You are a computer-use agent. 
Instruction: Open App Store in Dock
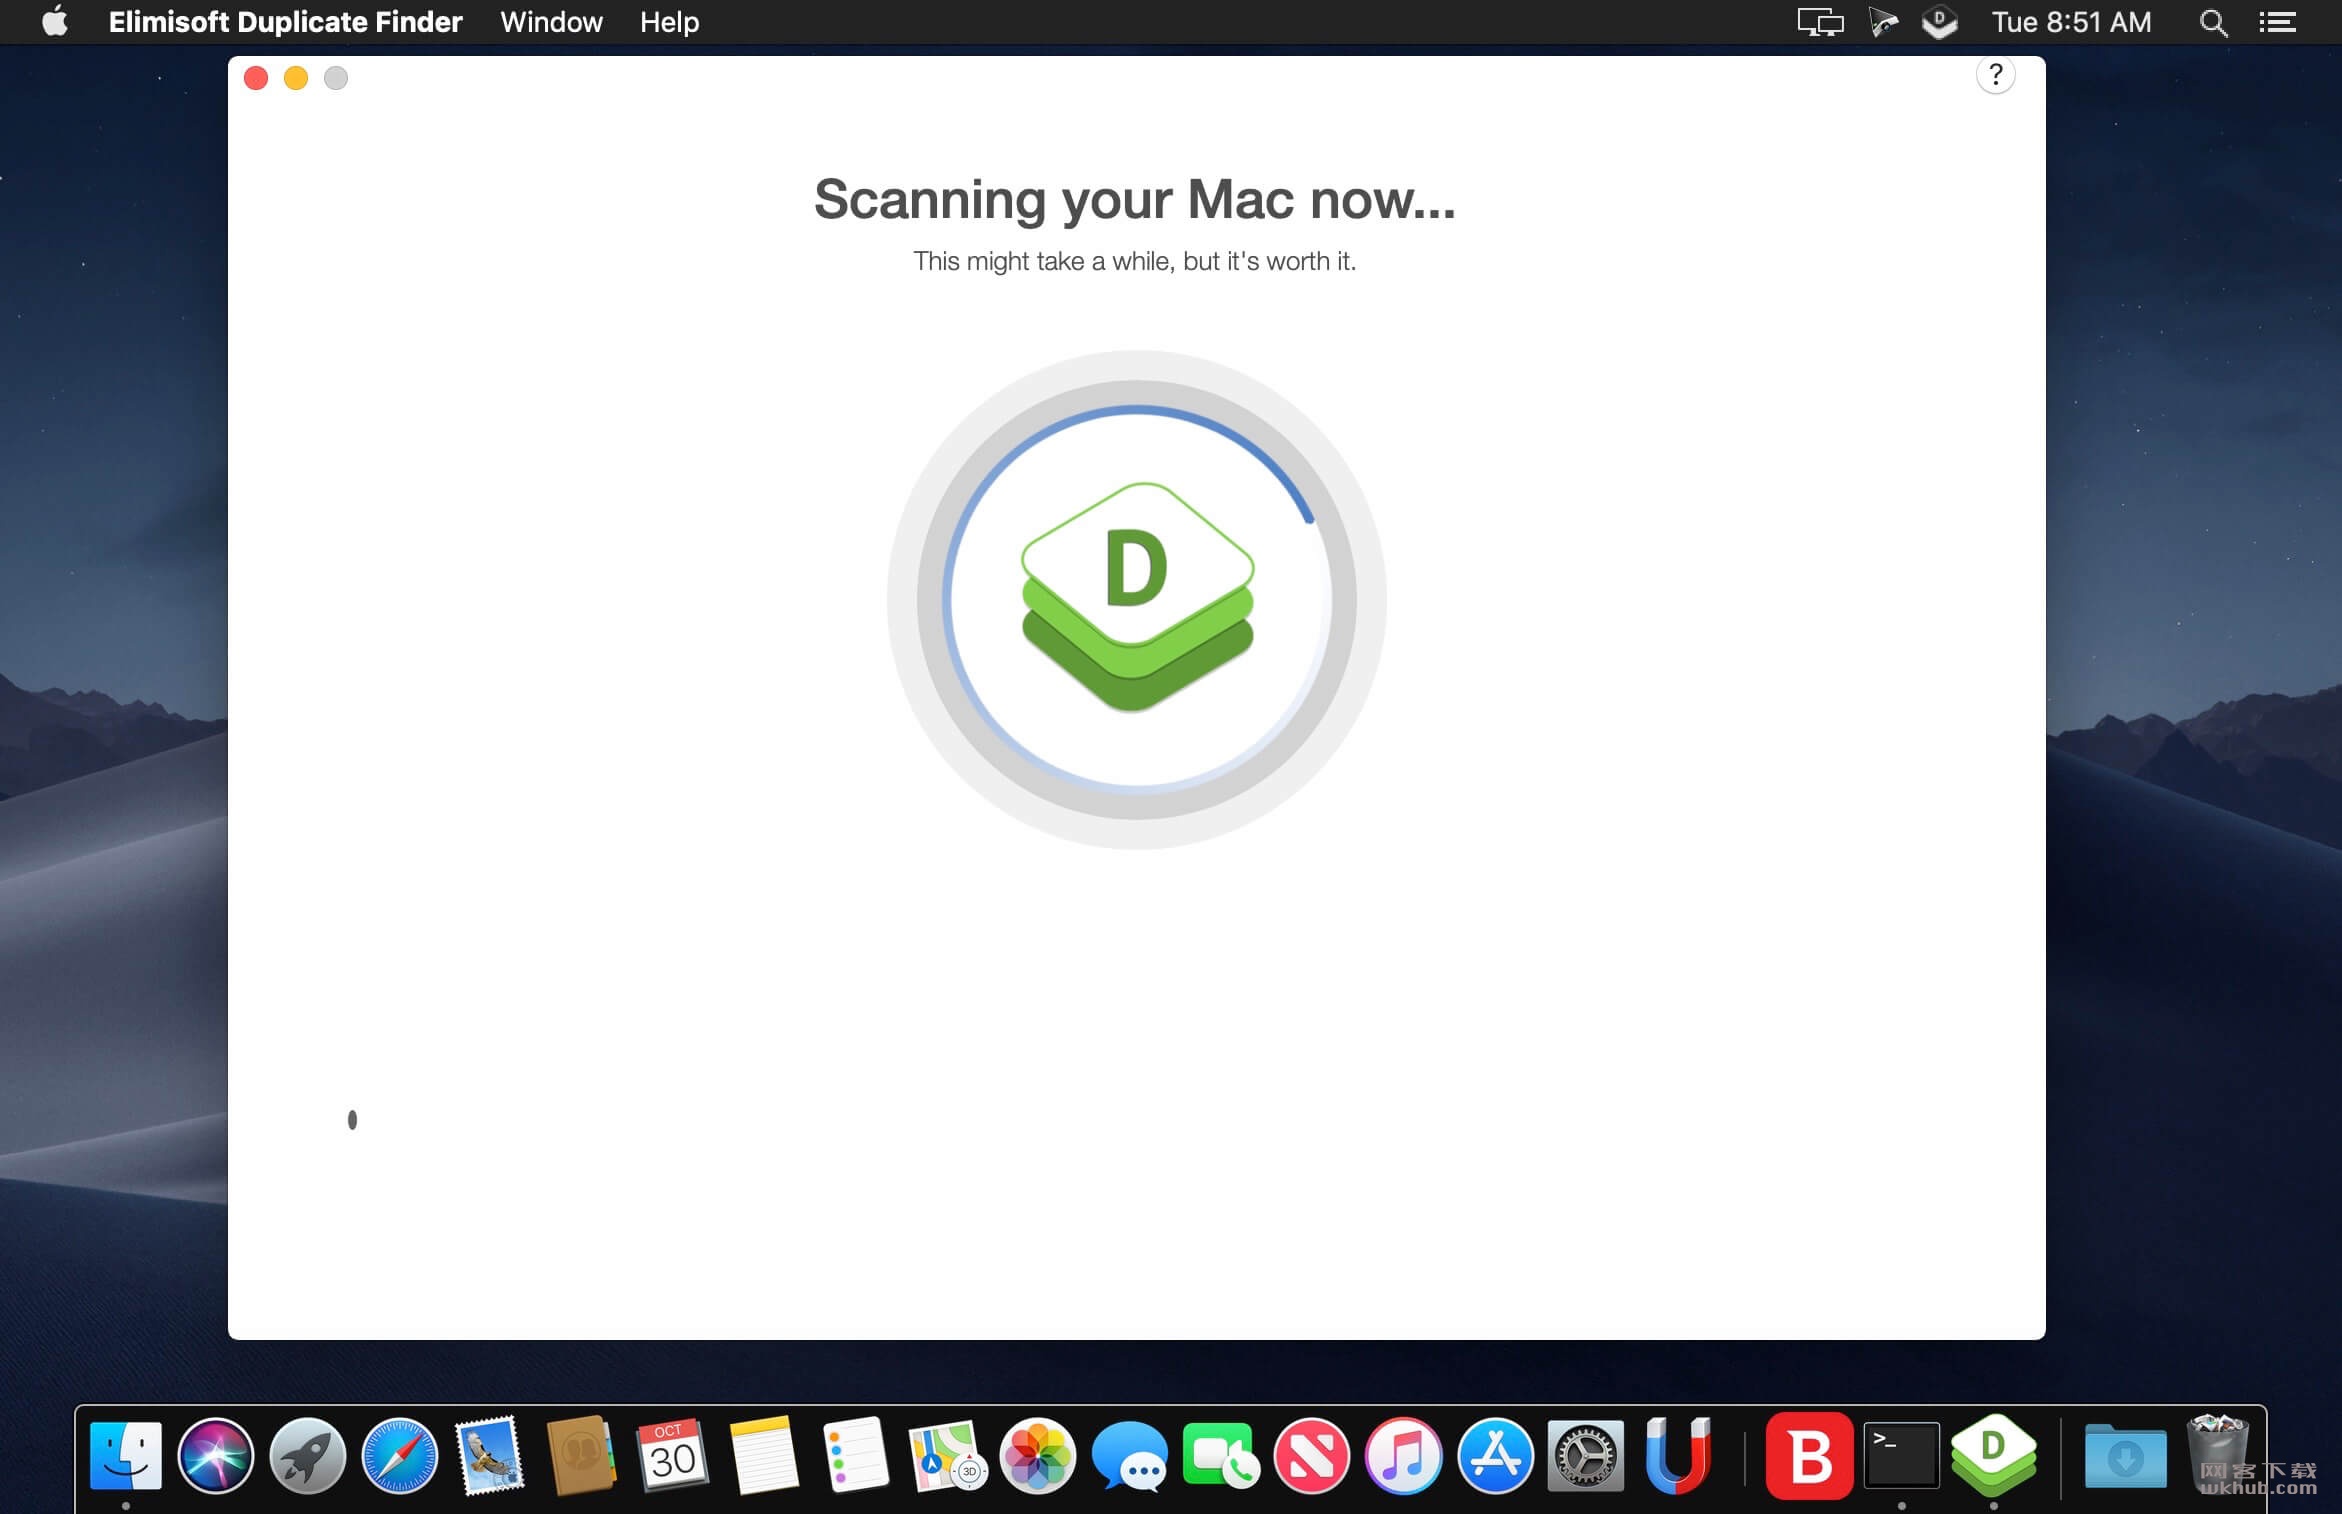(x=1495, y=1455)
